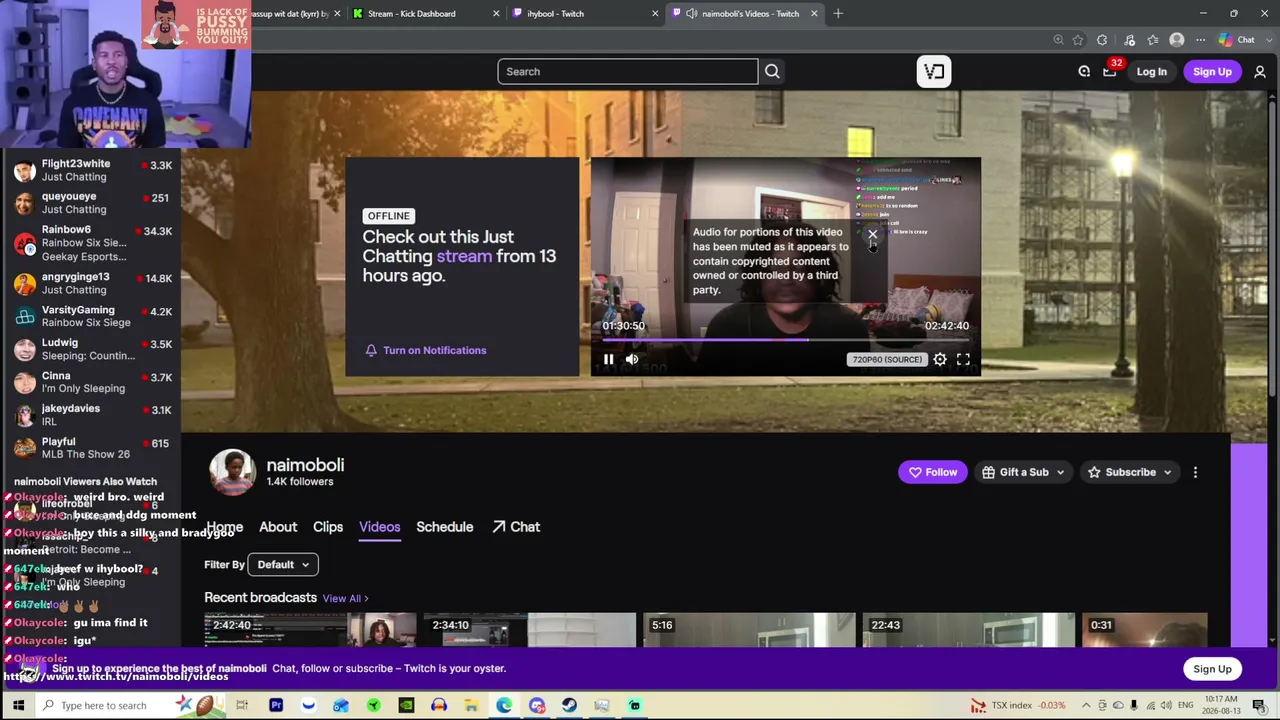1280x720 pixels.
Task: Open the 22:43 video thumbnail
Action: point(968,630)
